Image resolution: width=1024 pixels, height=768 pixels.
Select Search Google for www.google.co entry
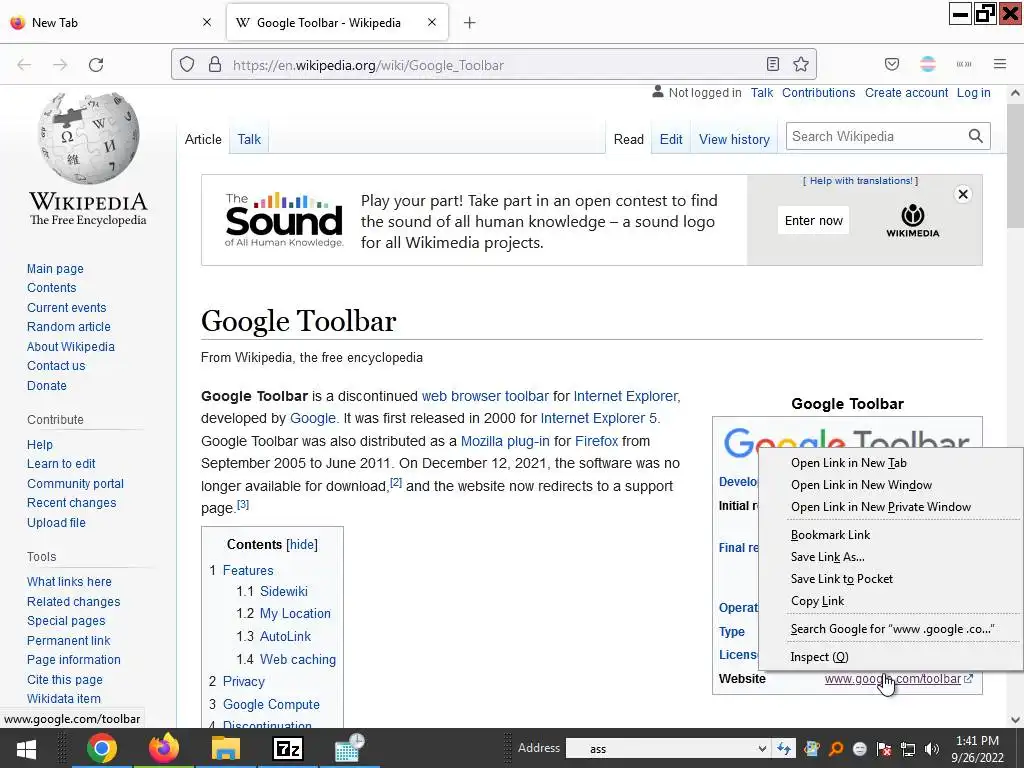tap(891, 629)
